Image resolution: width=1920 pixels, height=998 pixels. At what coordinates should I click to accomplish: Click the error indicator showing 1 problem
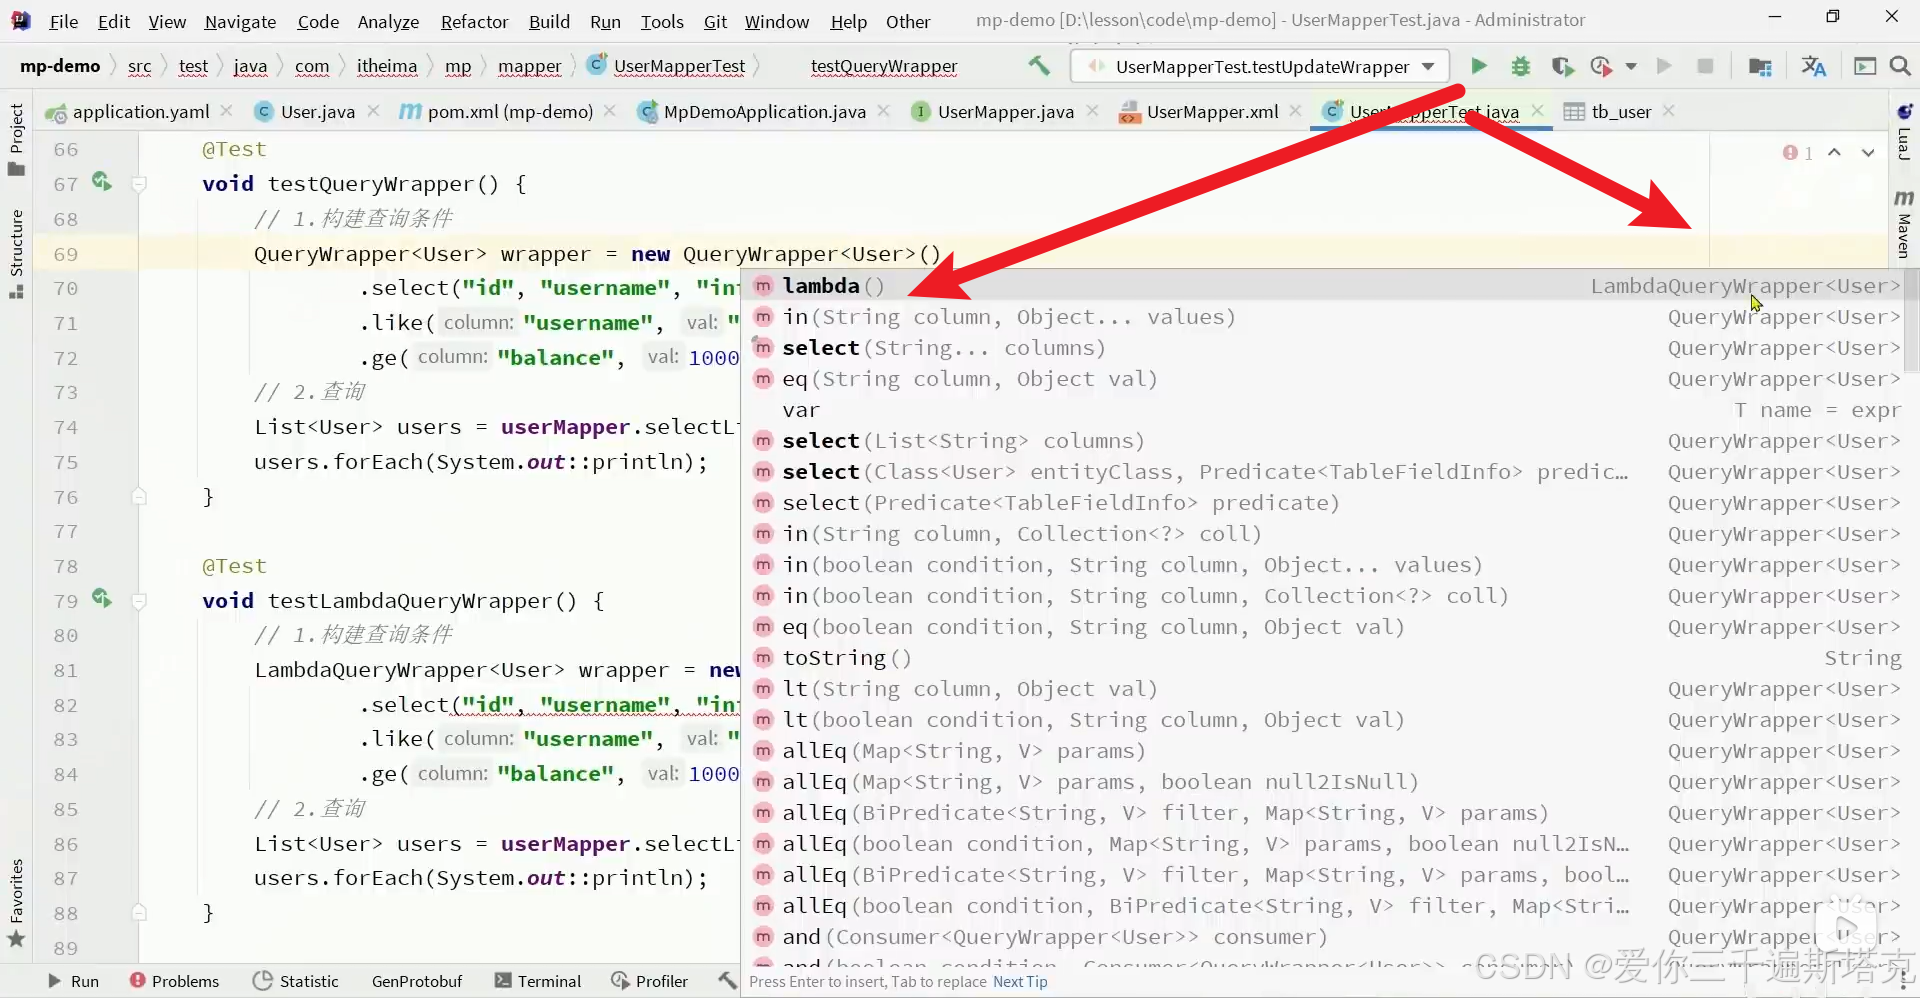pyautogui.click(x=1798, y=153)
